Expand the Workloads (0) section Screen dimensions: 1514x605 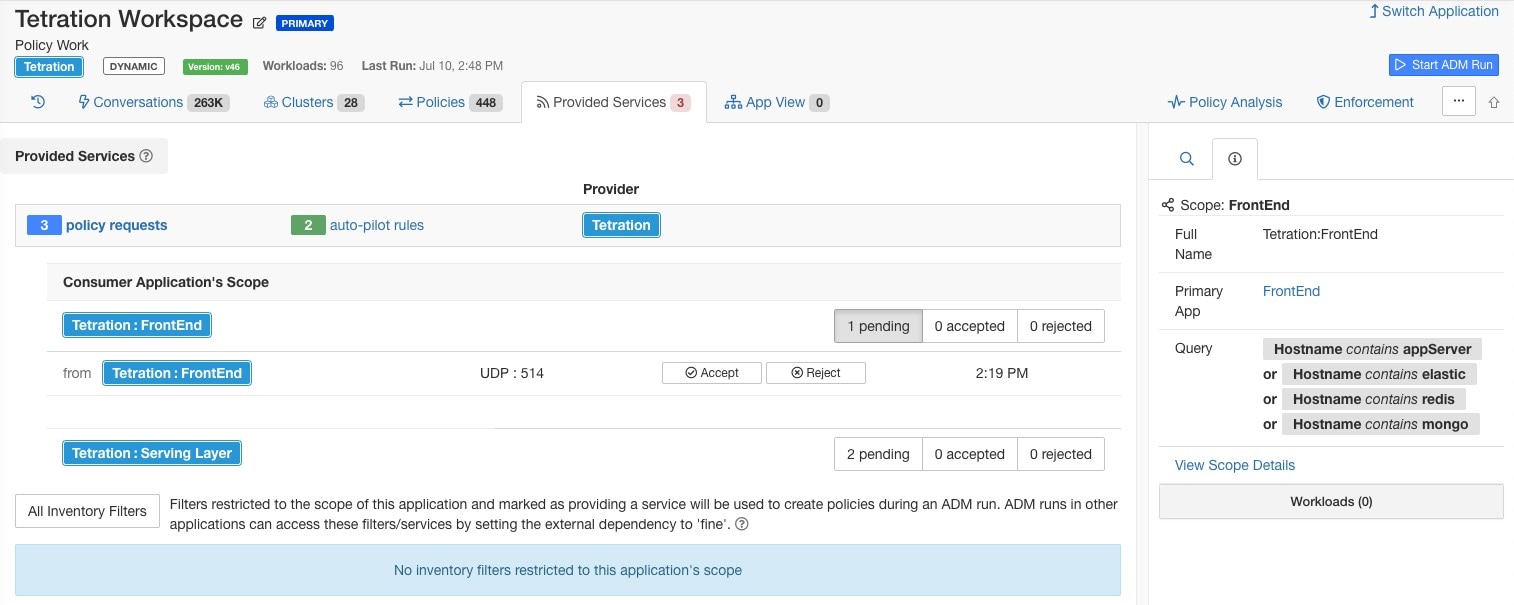click(x=1331, y=501)
